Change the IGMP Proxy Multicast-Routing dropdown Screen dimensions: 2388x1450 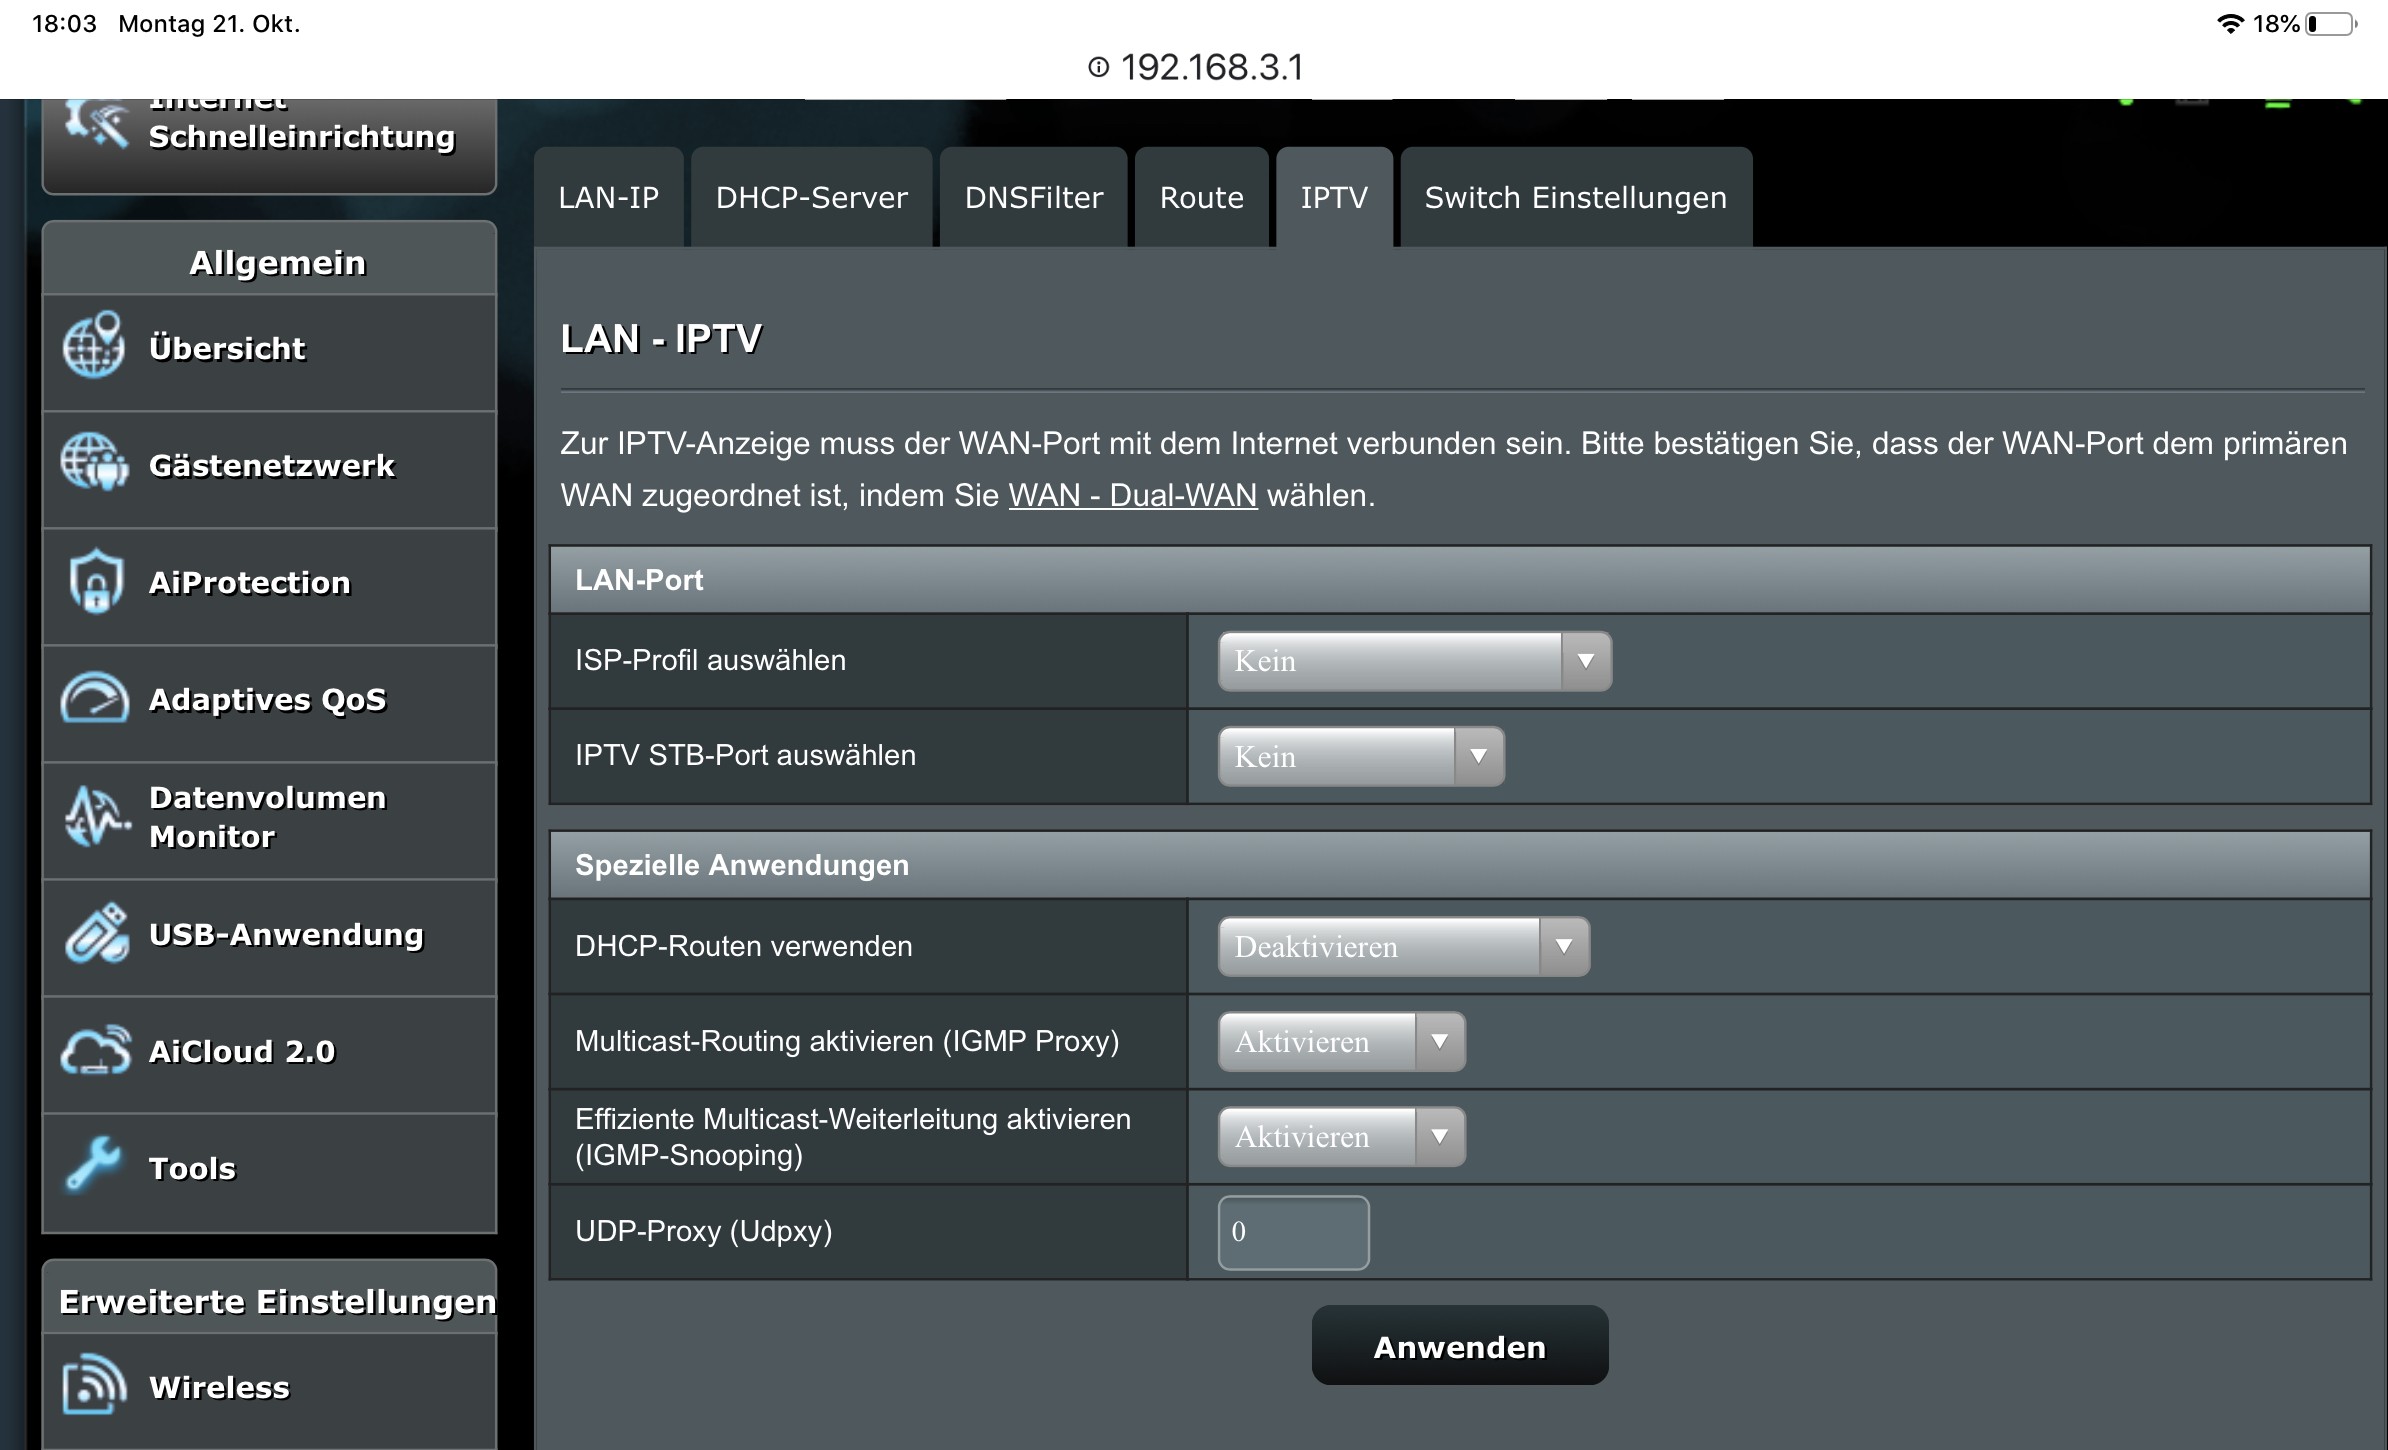[1340, 1041]
